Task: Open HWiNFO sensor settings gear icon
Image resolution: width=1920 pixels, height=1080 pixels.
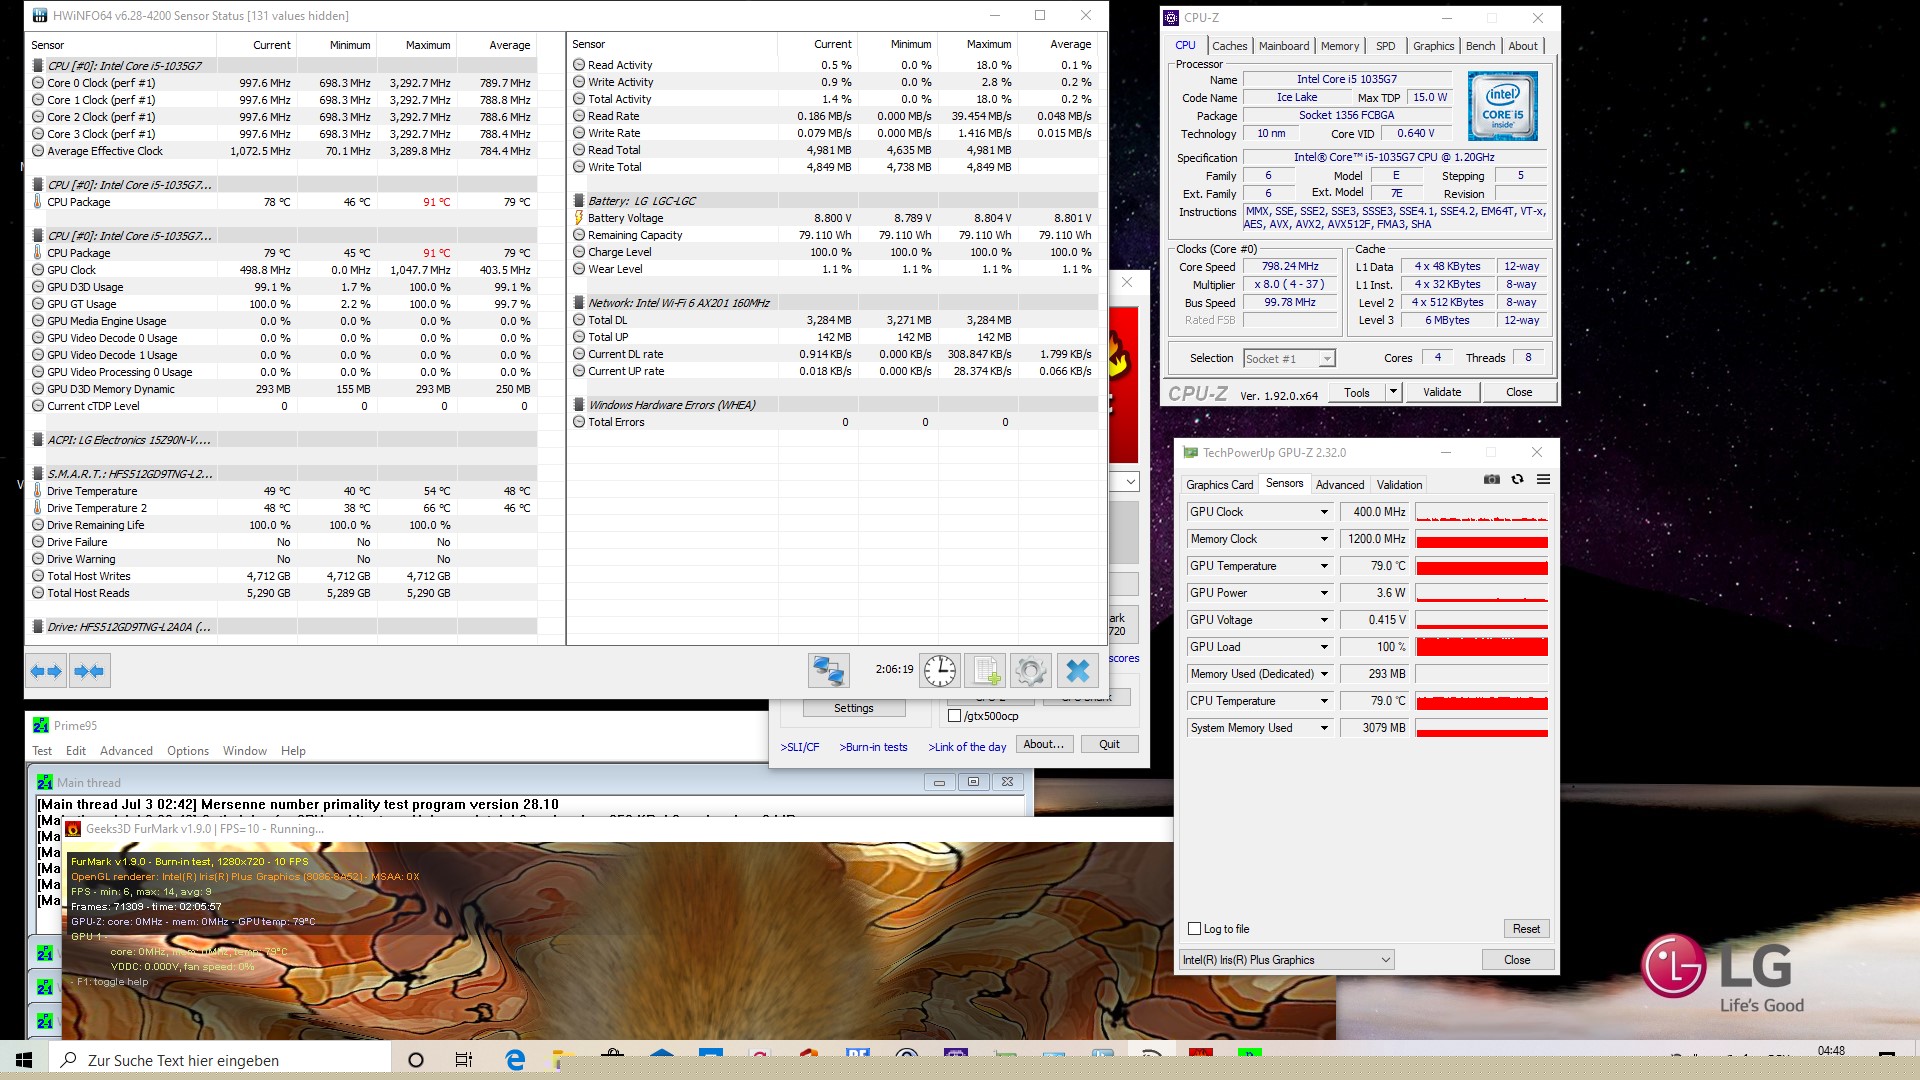Action: tap(1030, 670)
